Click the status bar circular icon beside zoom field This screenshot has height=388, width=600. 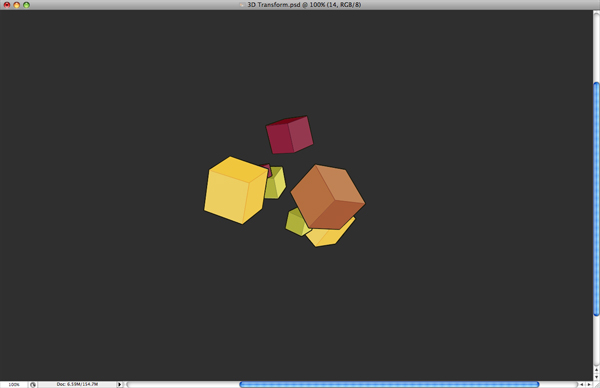tap(33, 385)
